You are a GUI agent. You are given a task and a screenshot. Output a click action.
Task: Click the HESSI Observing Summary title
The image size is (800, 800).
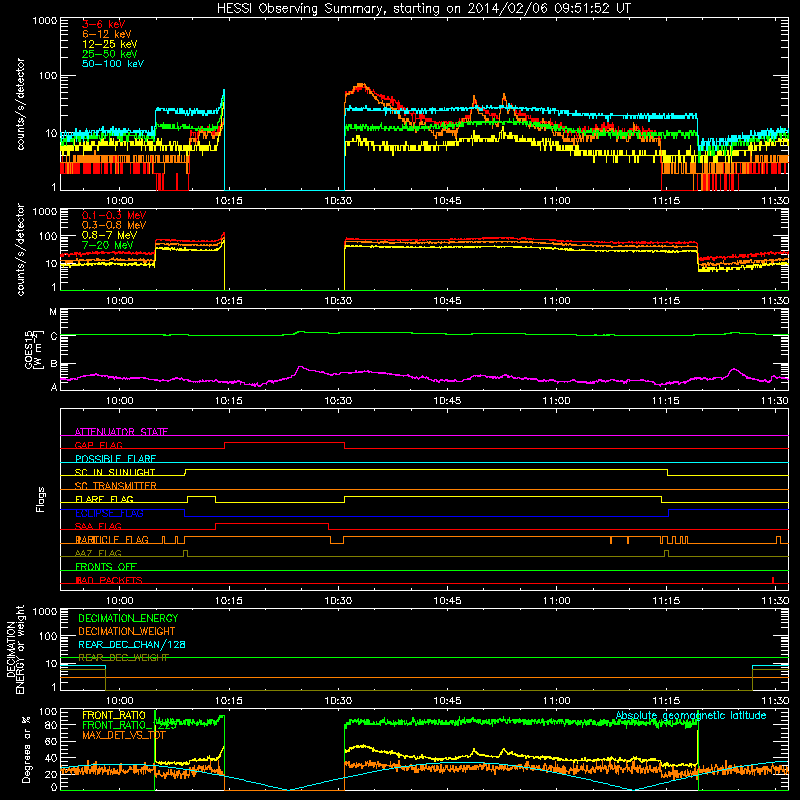(x=423, y=8)
